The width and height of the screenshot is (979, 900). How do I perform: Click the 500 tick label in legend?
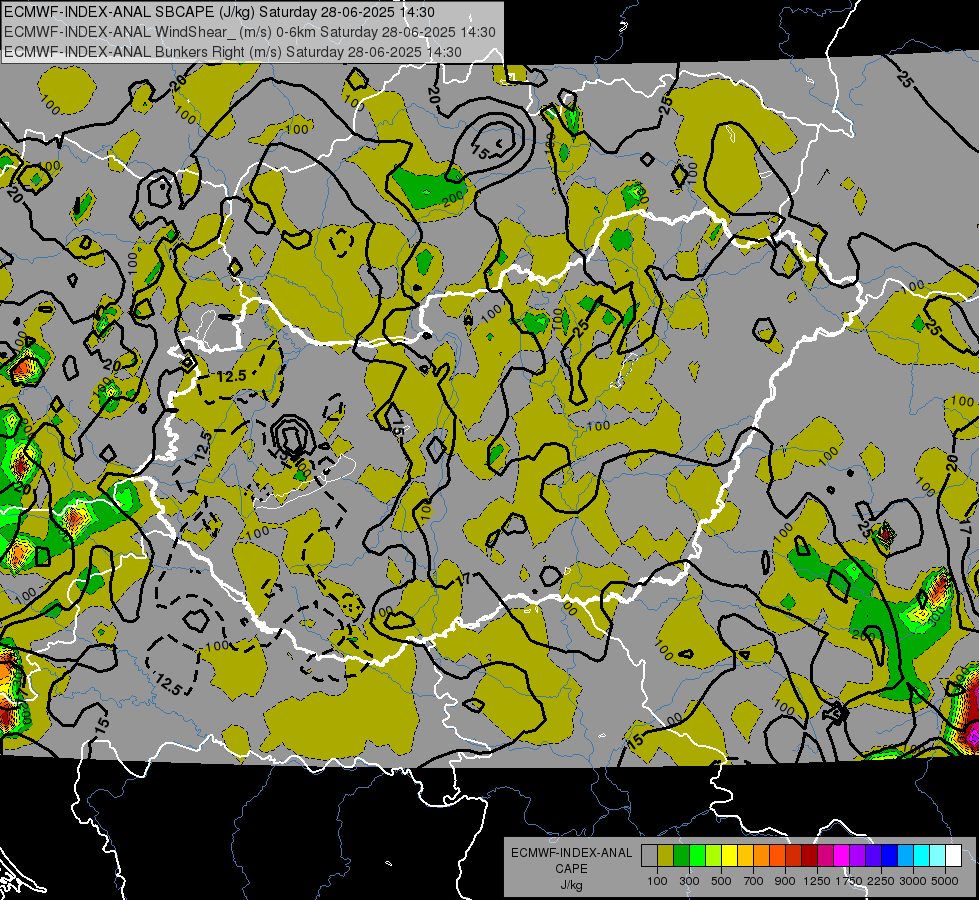point(721,881)
